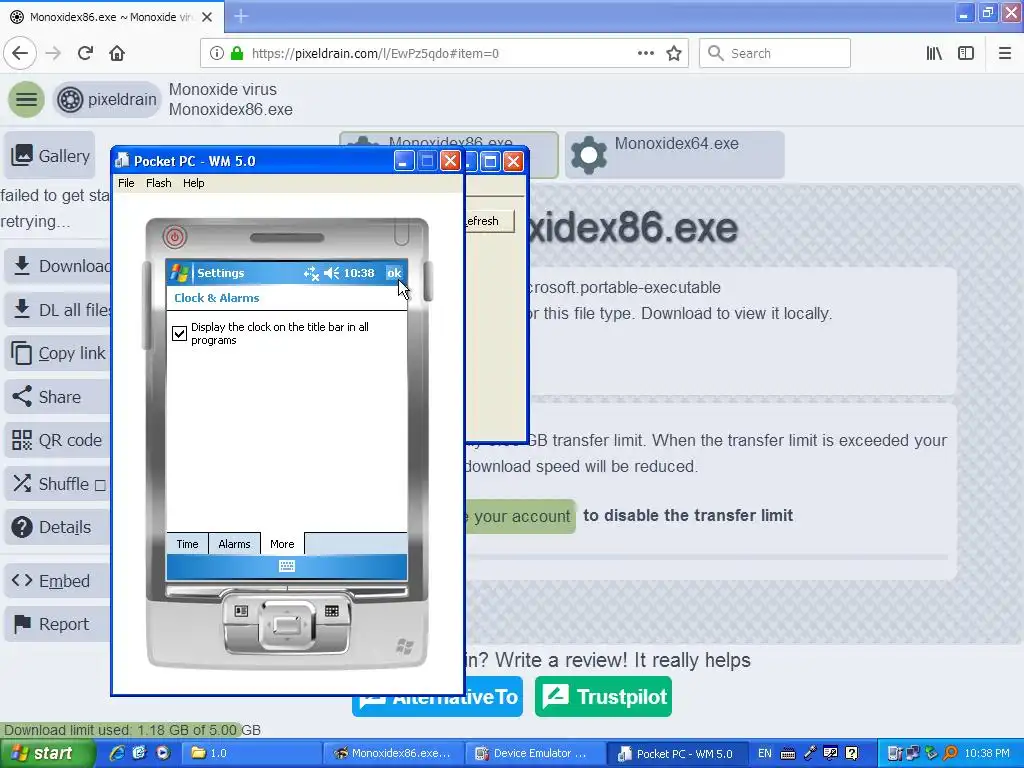Click the red power button on the emulated Pocket PC
Image resolution: width=1024 pixels, height=768 pixels.
174,236
